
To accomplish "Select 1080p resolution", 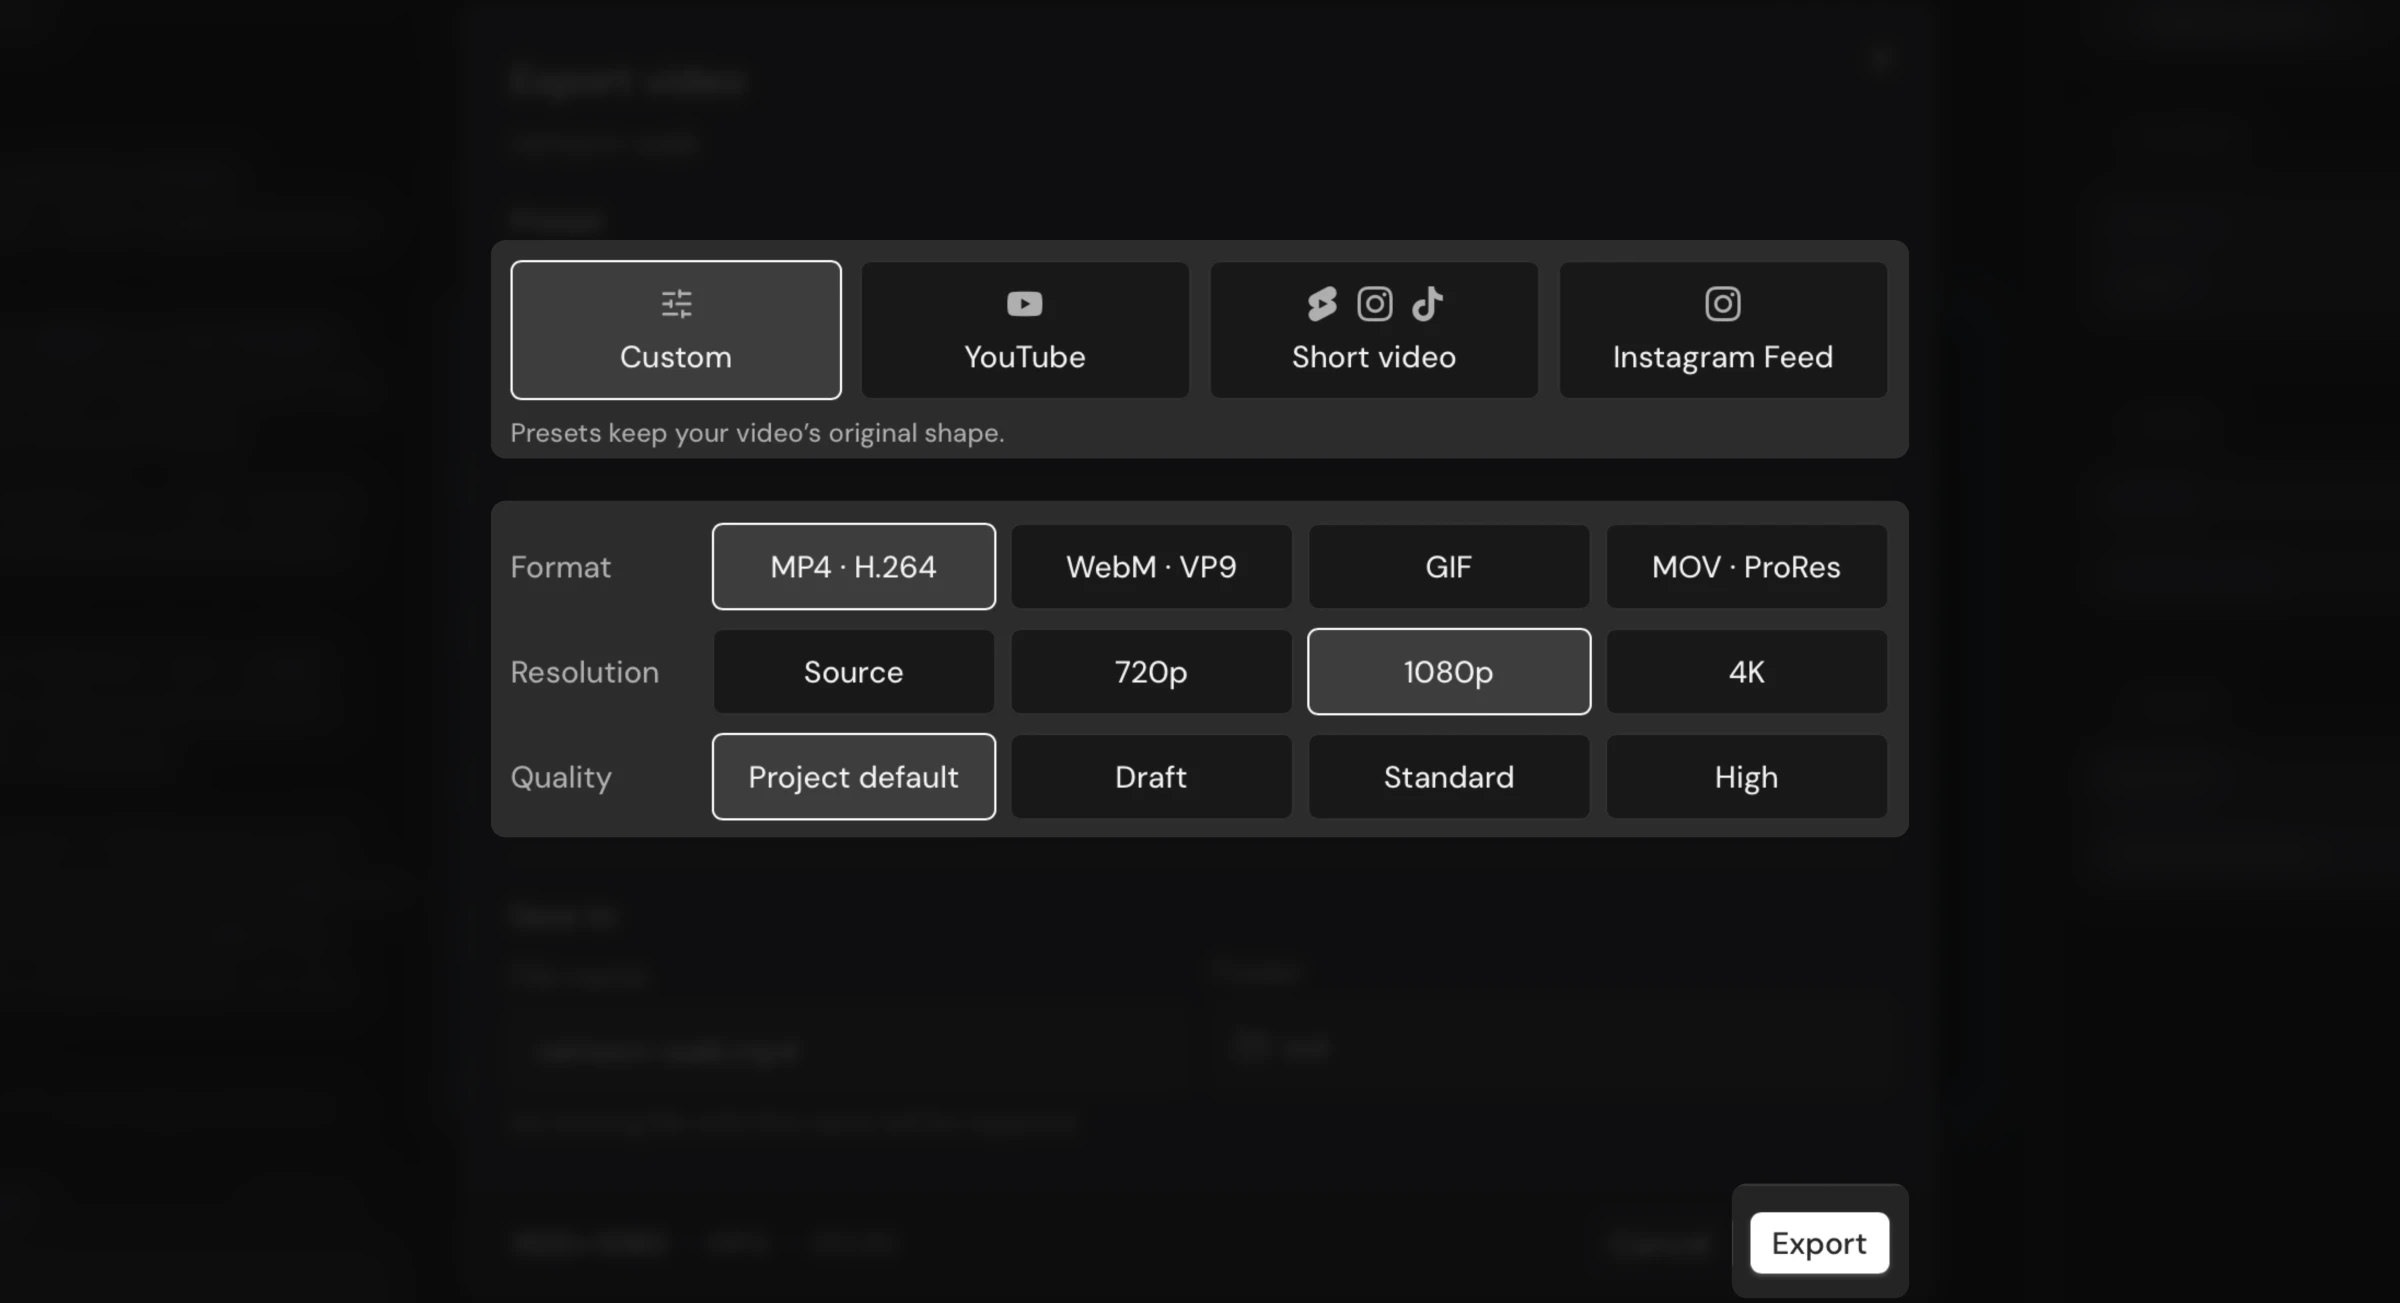I will point(1449,671).
